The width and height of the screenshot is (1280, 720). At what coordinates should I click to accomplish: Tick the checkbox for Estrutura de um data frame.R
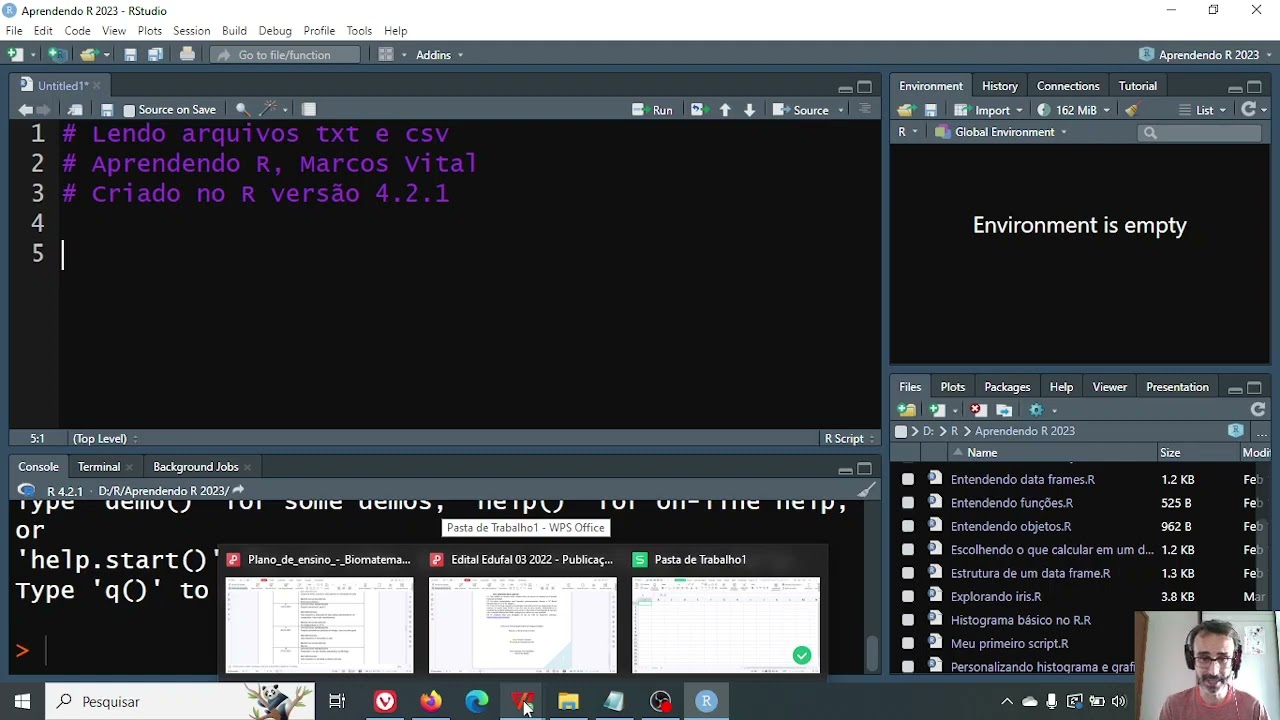click(908, 573)
